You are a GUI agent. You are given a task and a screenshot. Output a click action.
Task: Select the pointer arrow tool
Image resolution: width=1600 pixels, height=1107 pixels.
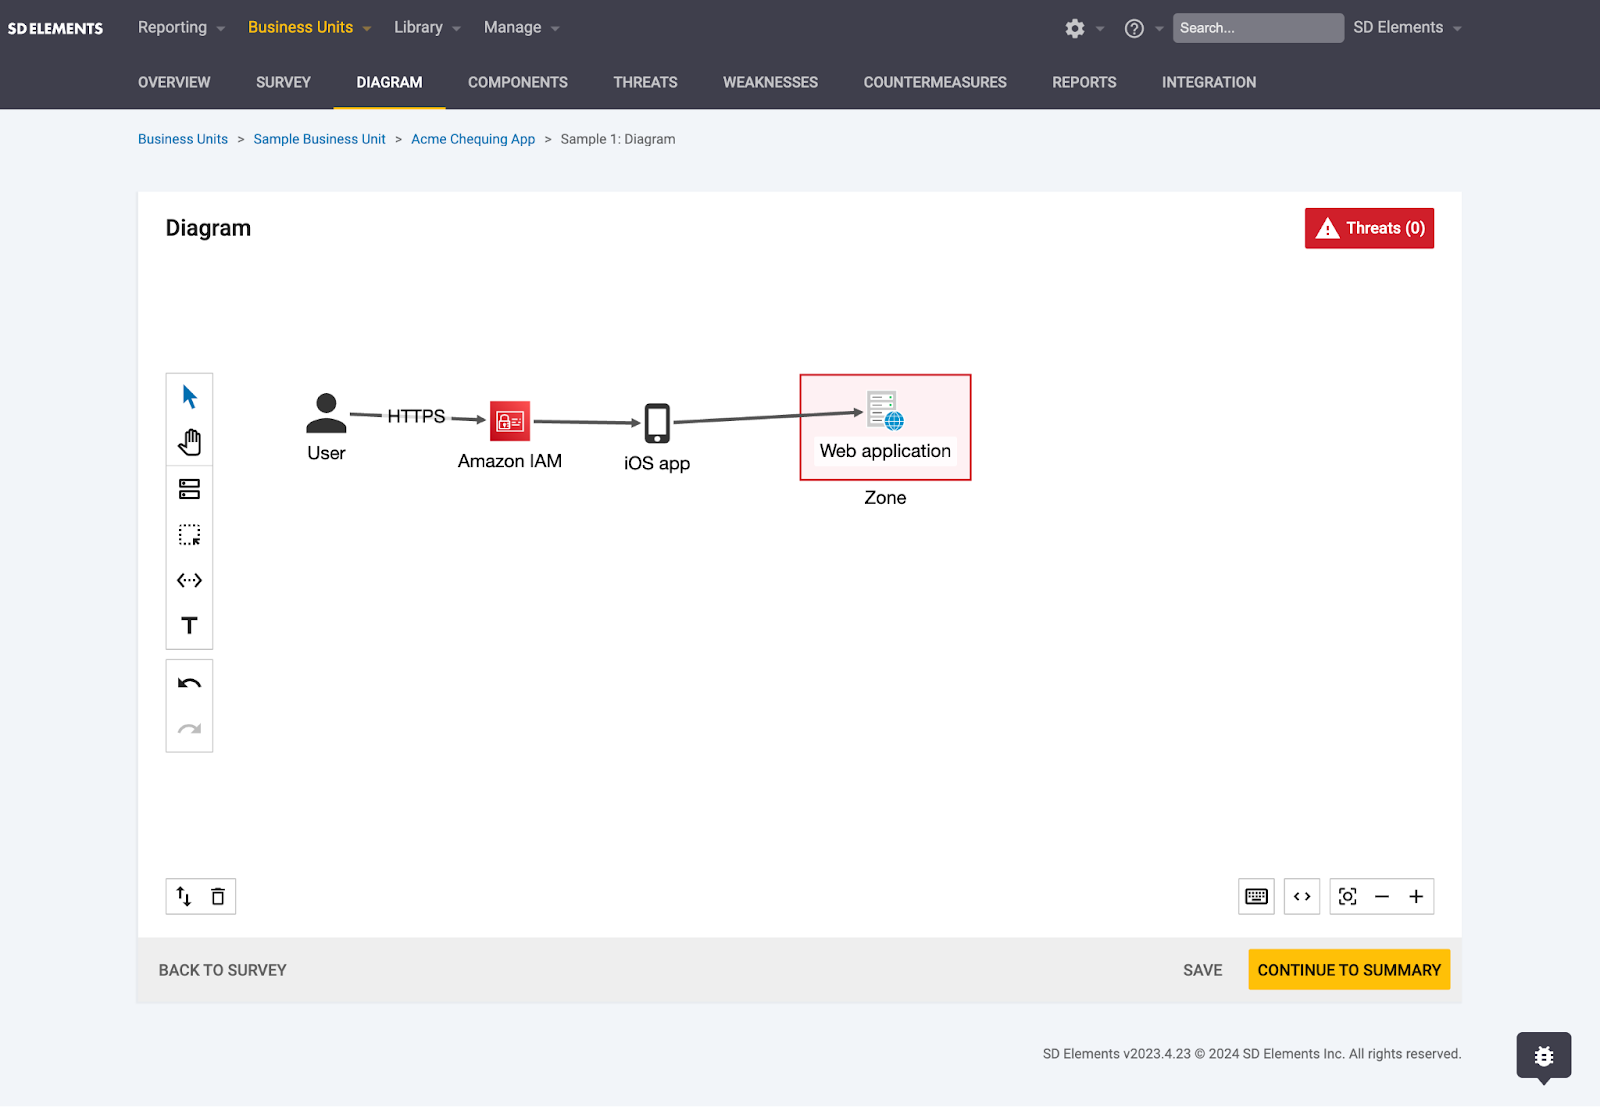pyautogui.click(x=189, y=397)
